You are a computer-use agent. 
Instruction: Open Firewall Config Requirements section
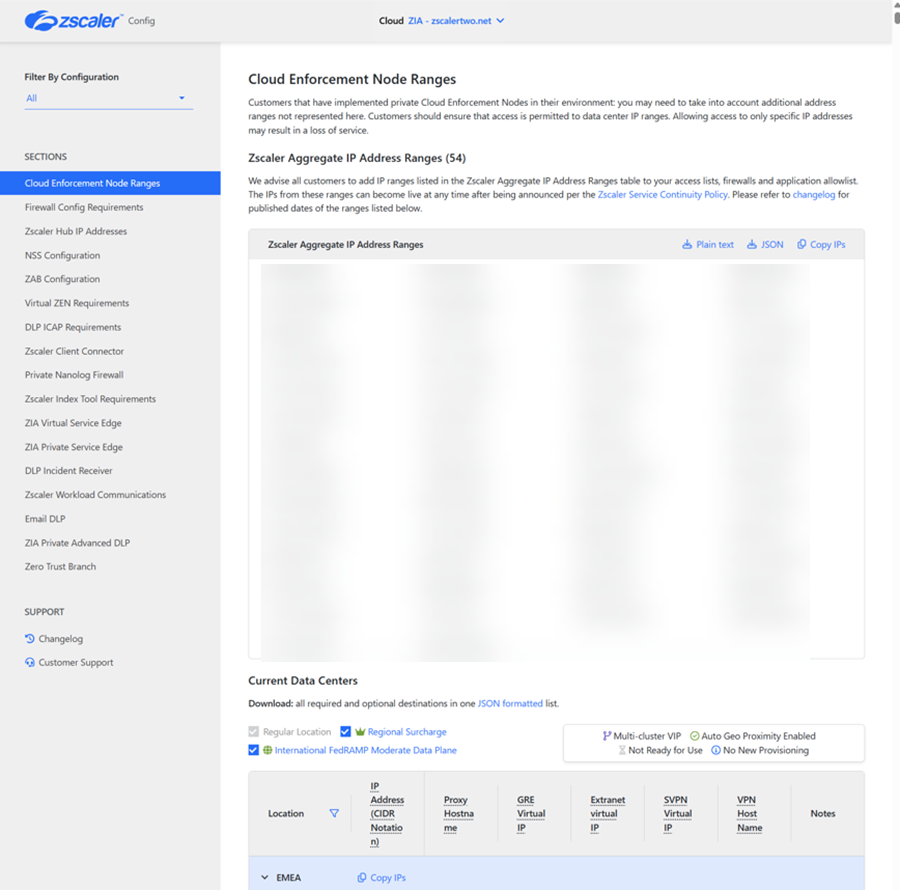click(84, 207)
